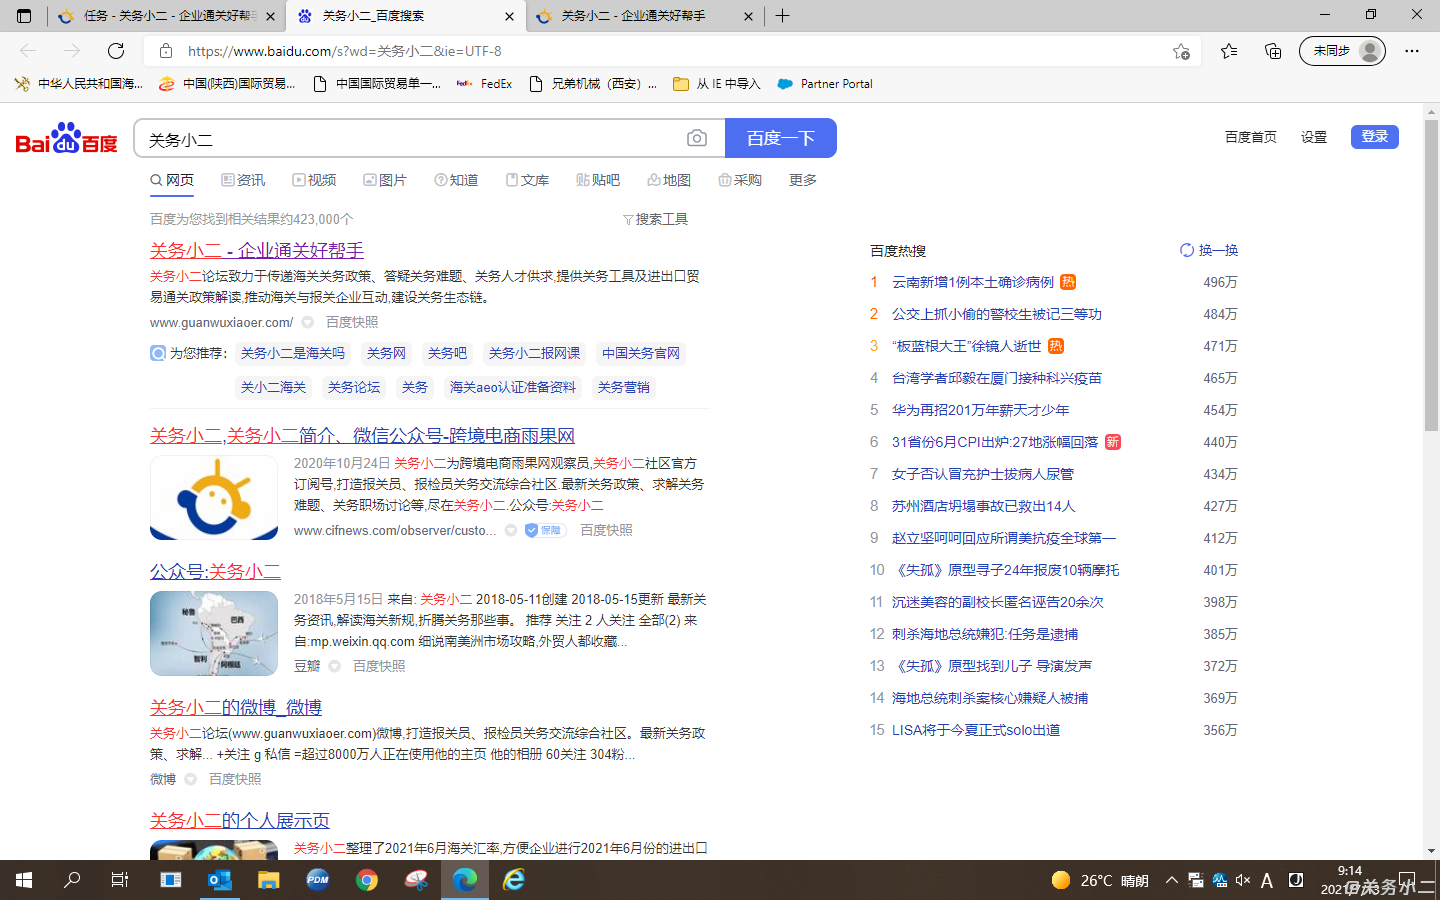Viewport: 1440px width, 900px height.
Task: Open 搜索工具 filter options
Action: pos(655,219)
